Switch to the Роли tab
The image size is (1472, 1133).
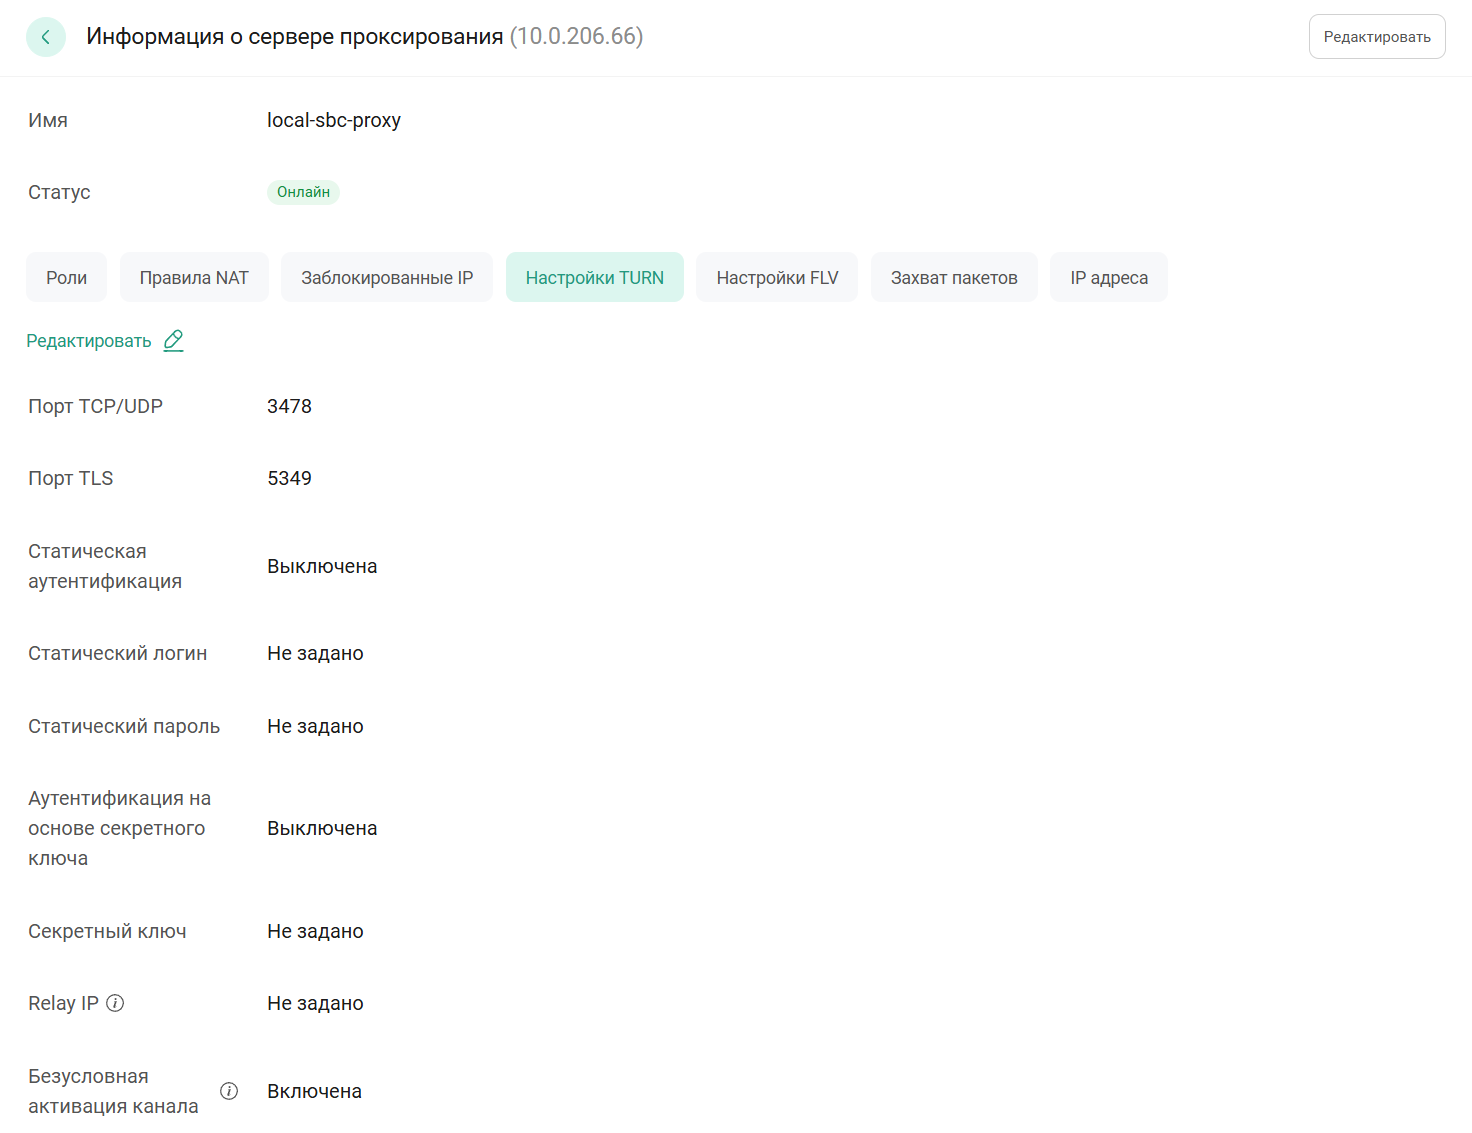tap(67, 278)
